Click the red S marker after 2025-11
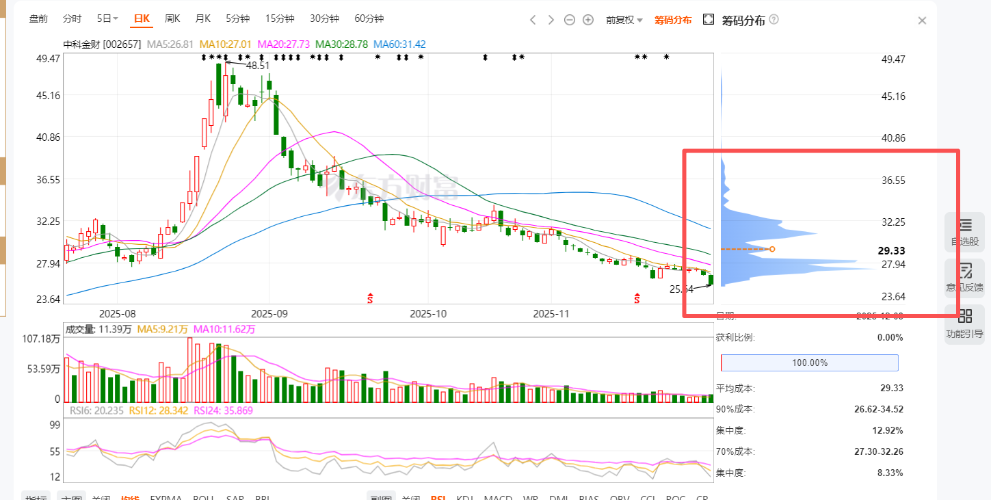This screenshot has height=500, width=991. coord(637,296)
